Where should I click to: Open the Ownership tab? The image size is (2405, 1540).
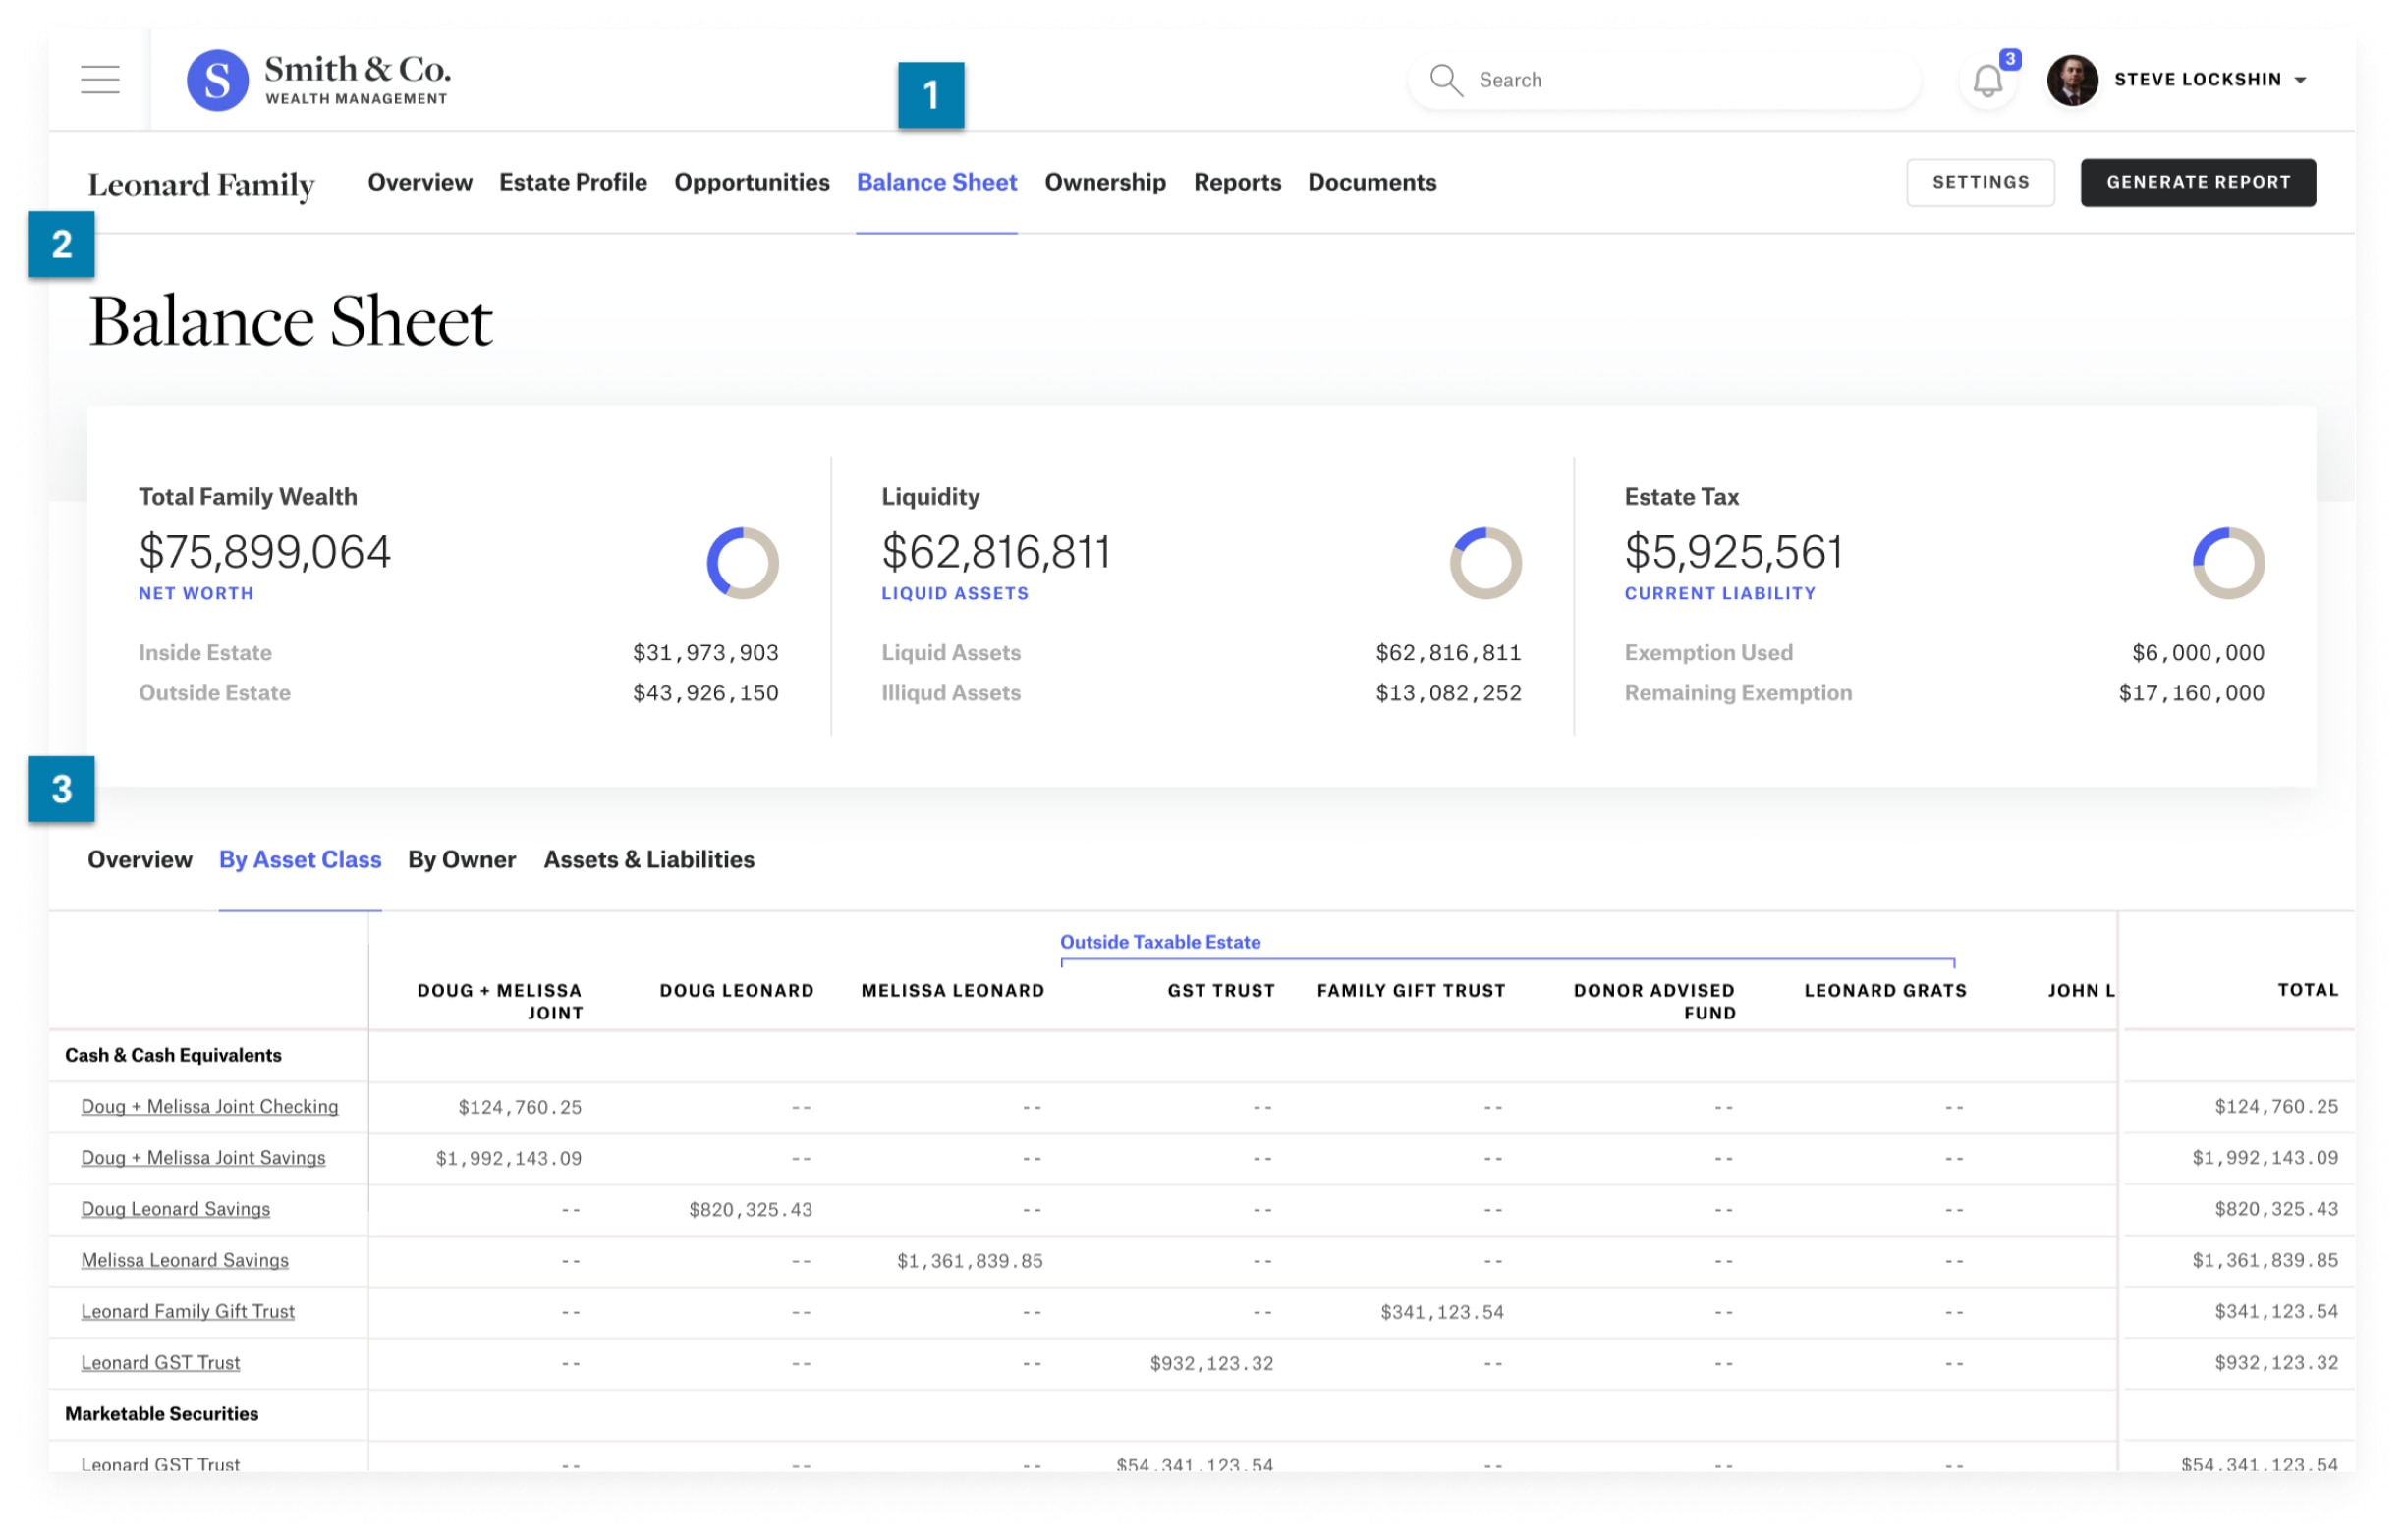1105,182
